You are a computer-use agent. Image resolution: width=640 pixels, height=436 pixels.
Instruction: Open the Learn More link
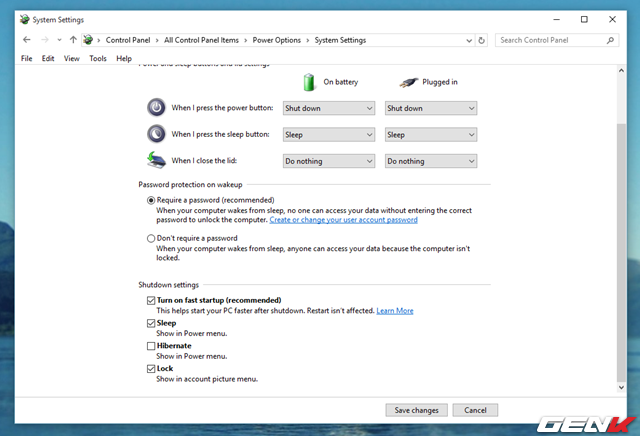point(395,311)
